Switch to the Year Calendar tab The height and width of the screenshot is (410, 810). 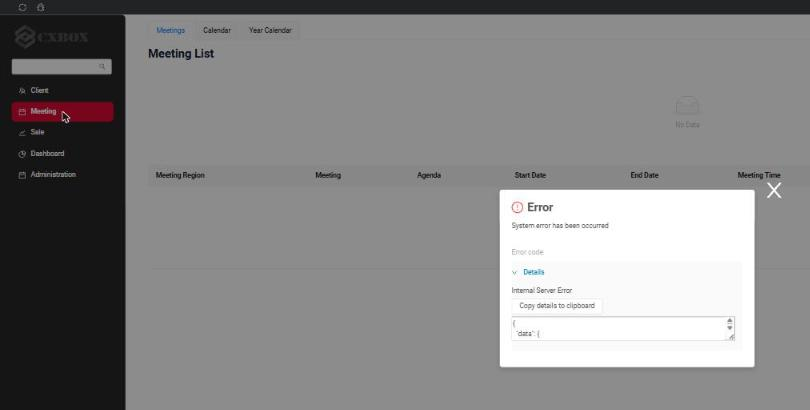pyautogui.click(x=270, y=30)
